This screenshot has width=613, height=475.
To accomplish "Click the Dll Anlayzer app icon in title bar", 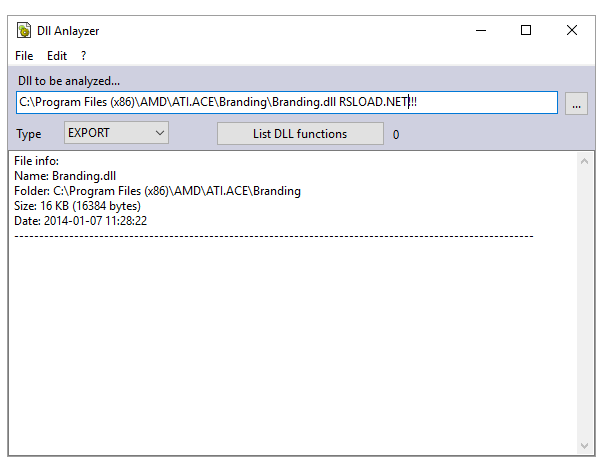I will pyautogui.click(x=23, y=31).
